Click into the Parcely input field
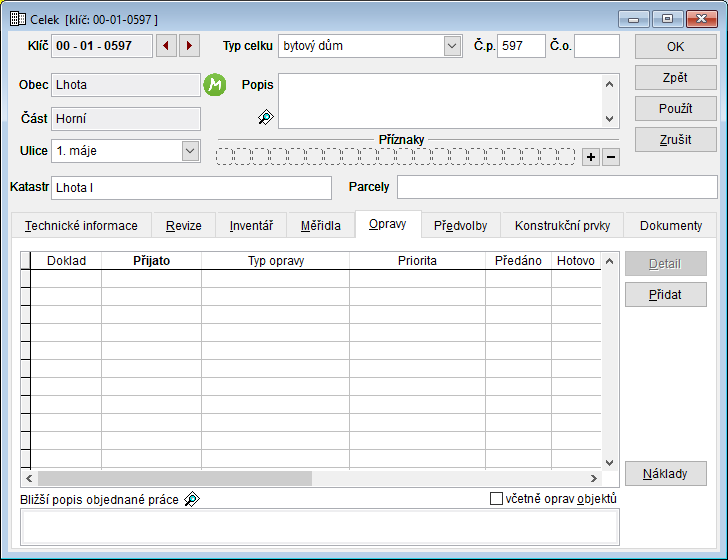Viewport: 728px width, 560px height. tap(557, 187)
